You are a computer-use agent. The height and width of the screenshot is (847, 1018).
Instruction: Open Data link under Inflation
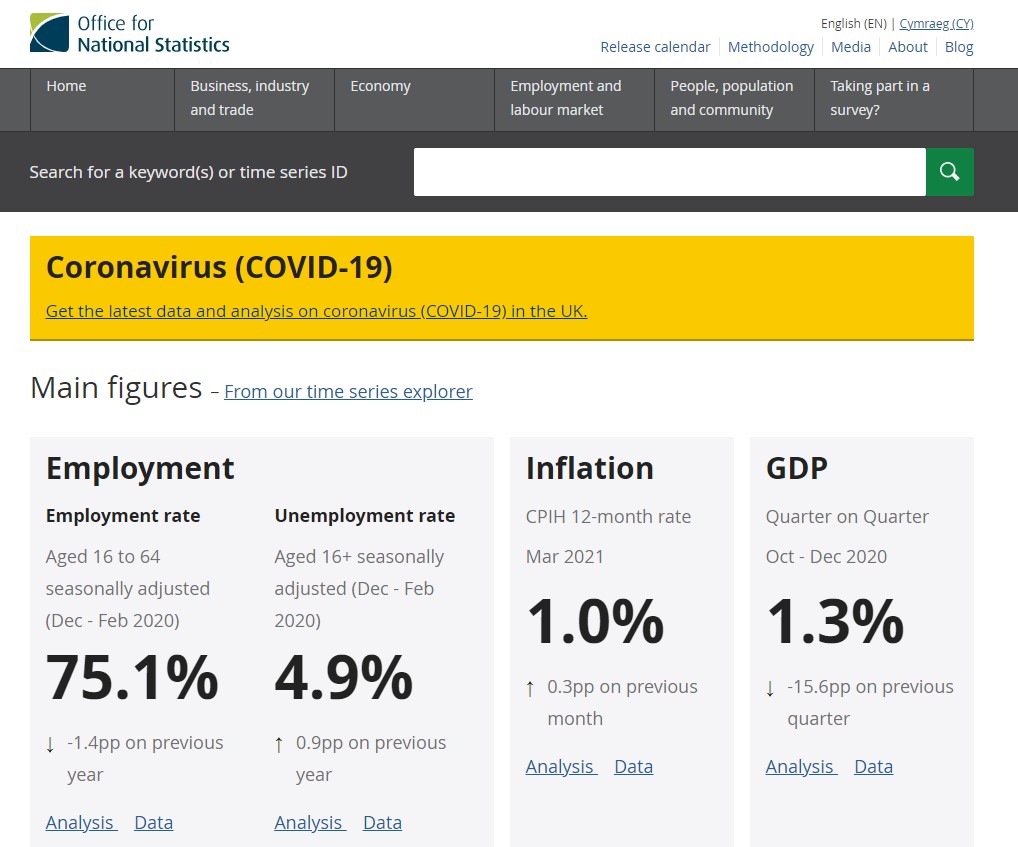tap(633, 766)
